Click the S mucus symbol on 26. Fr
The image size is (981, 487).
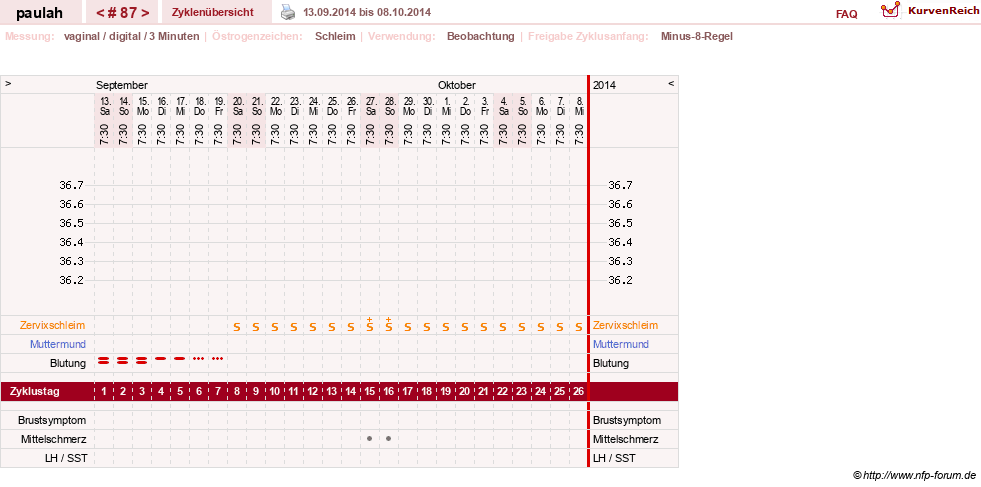click(x=351, y=327)
